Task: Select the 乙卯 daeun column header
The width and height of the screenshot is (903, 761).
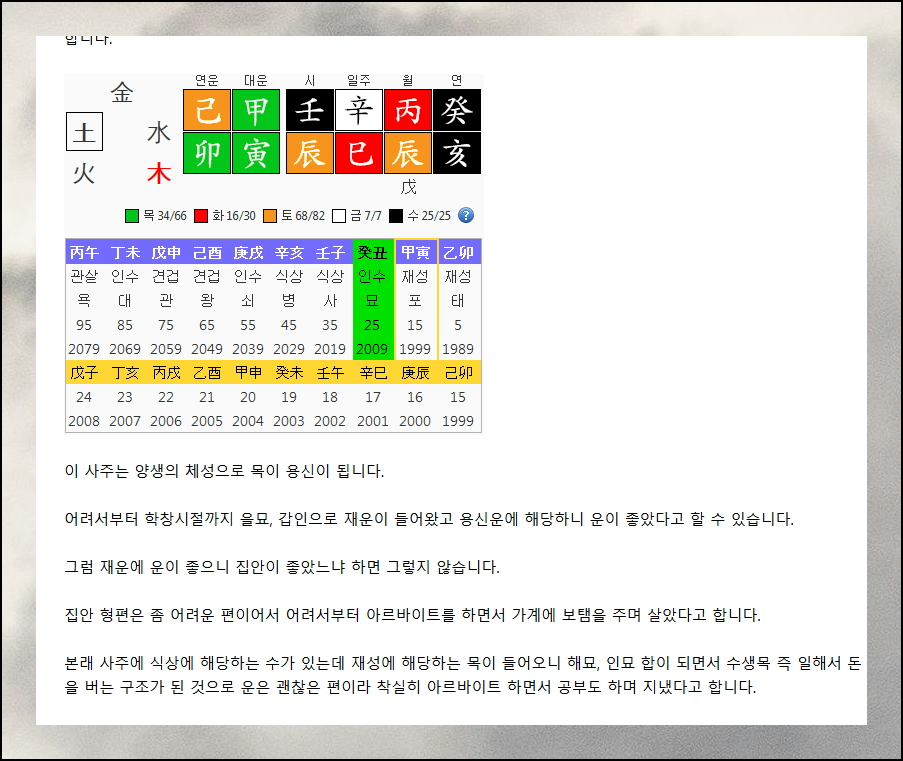Action: [x=459, y=252]
